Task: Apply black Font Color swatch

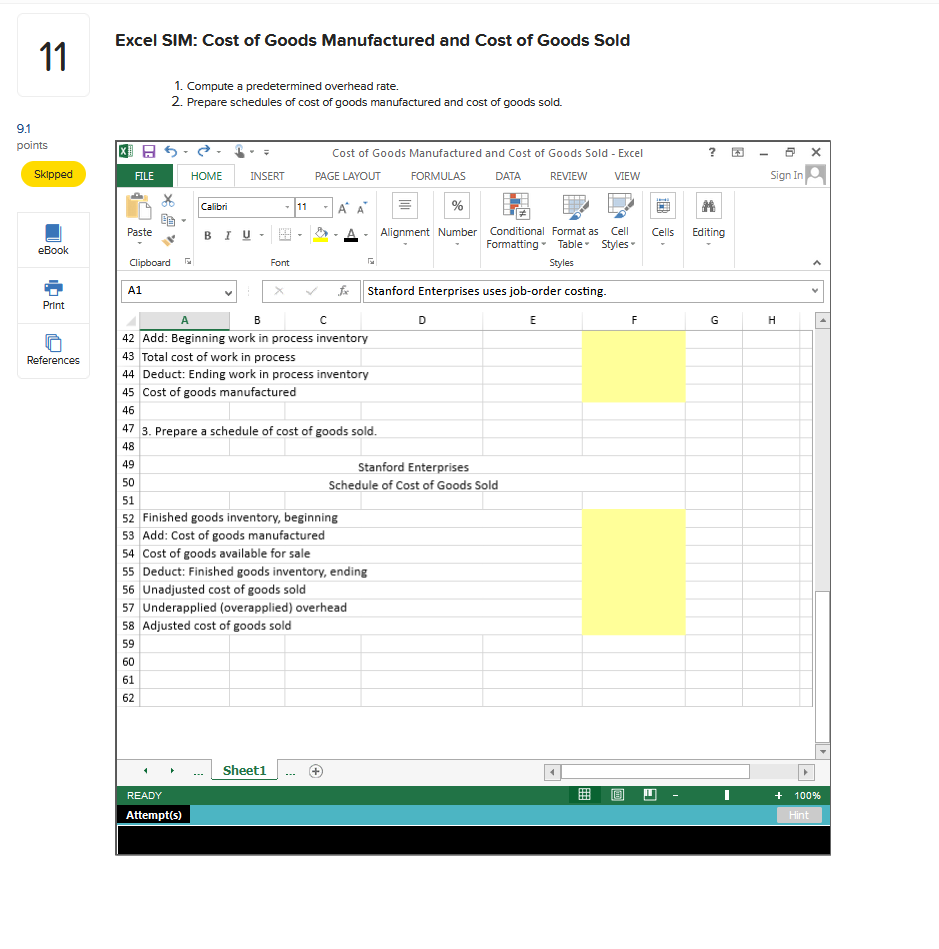Action: pos(351,235)
